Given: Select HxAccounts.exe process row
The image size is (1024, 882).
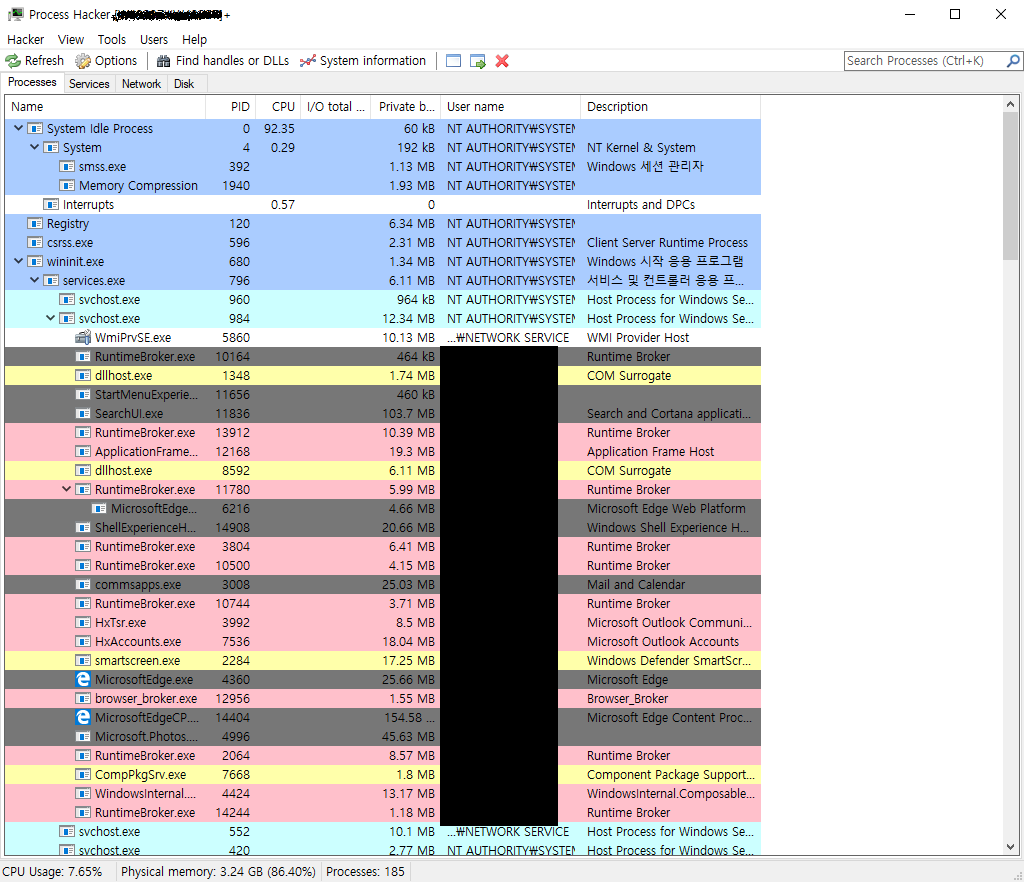Looking at the screenshot, I should [x=383, y=642].
